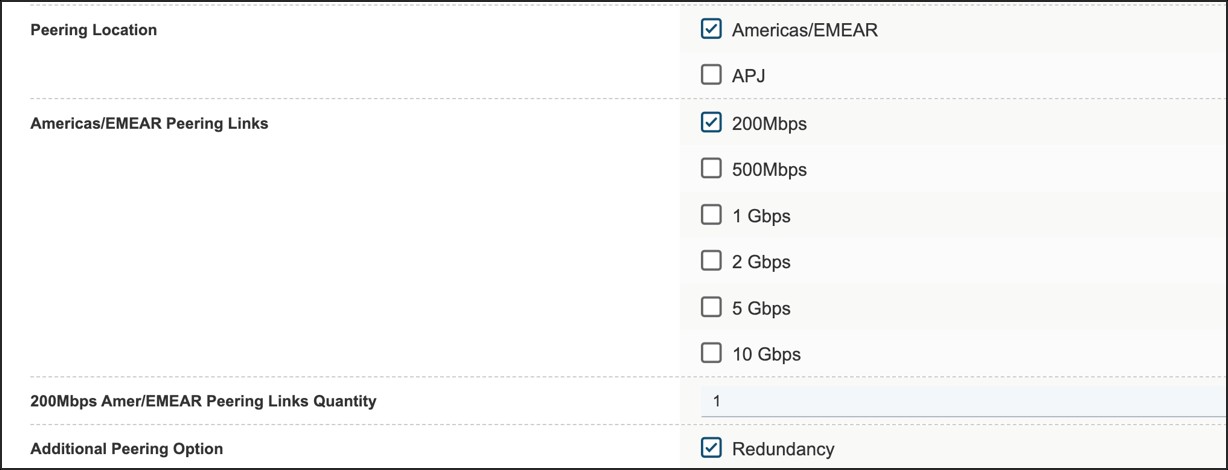Tick the 10 Gbps checkbox

[x=711, y=353]
